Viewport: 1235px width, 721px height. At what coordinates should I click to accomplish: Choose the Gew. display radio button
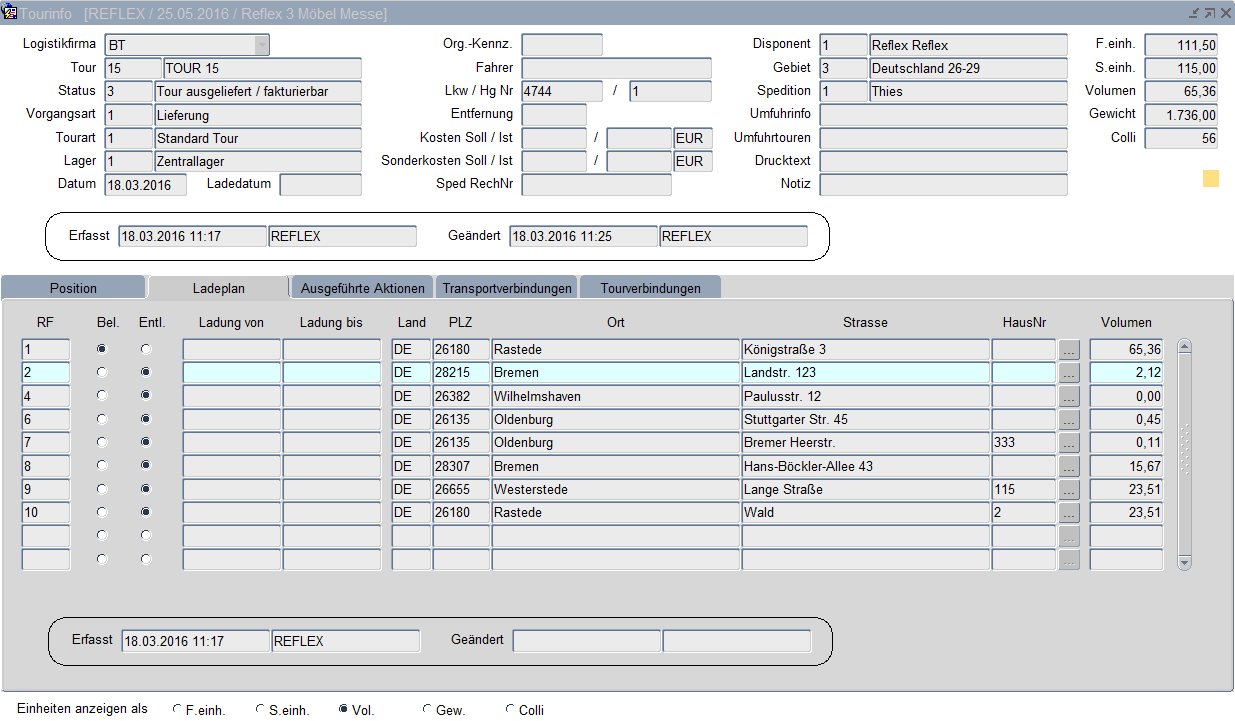click(427, 710)
